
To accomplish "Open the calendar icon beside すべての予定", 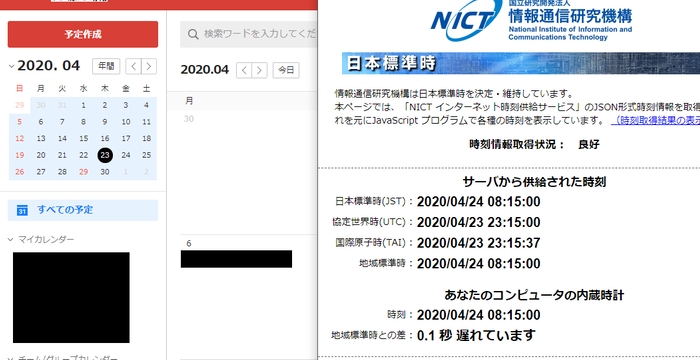I will point(22,210).
